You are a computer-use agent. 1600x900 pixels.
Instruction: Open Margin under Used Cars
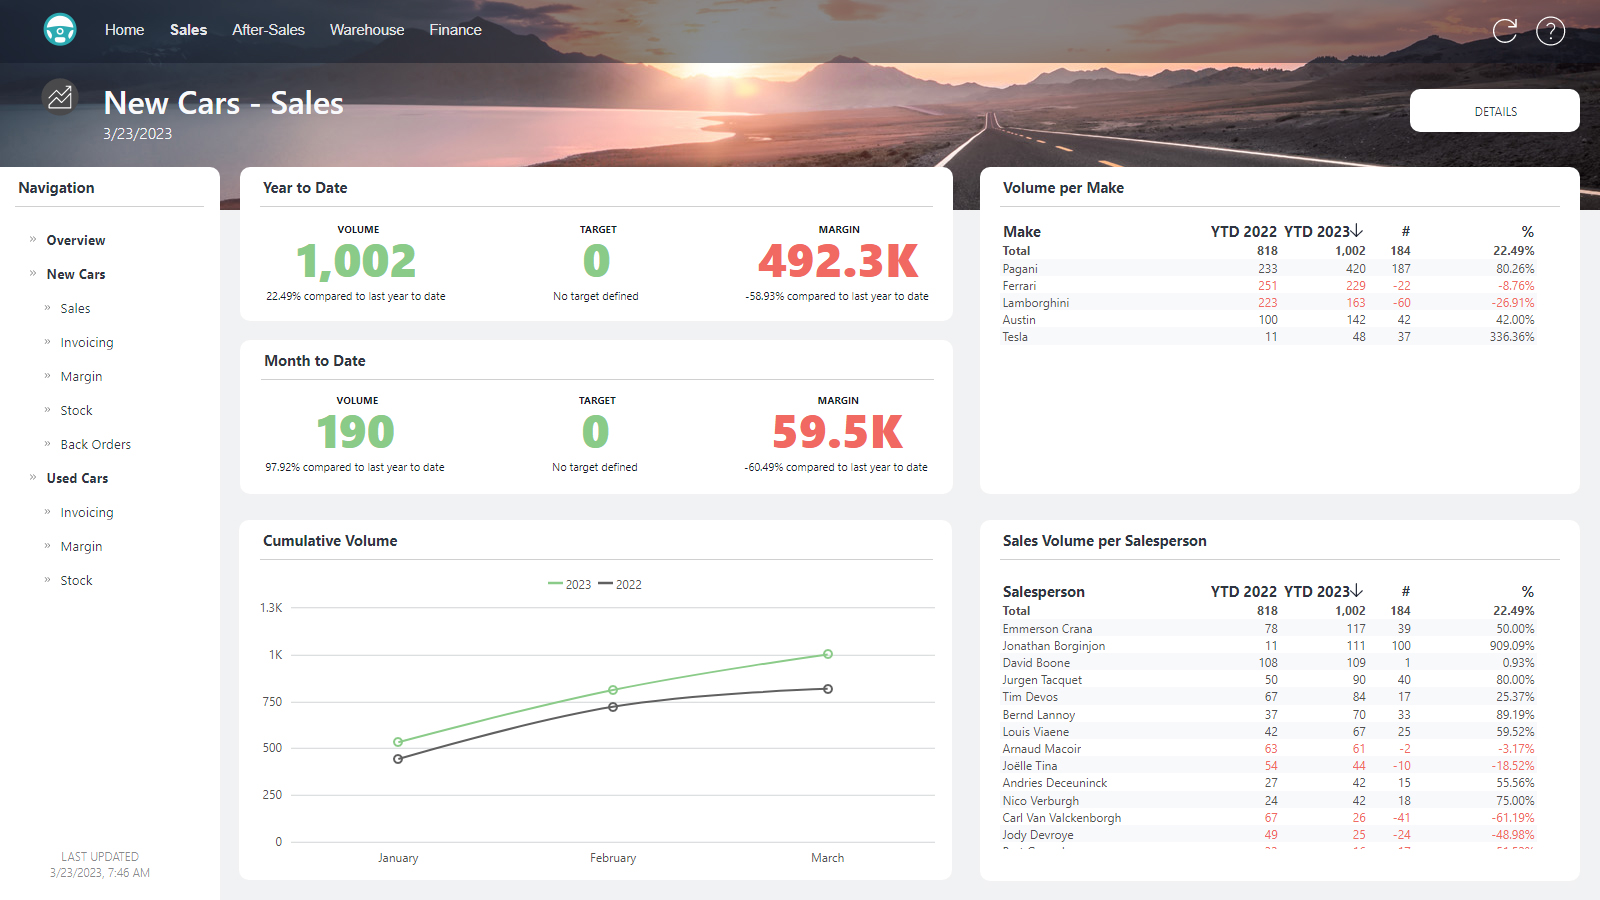[81, 546]
